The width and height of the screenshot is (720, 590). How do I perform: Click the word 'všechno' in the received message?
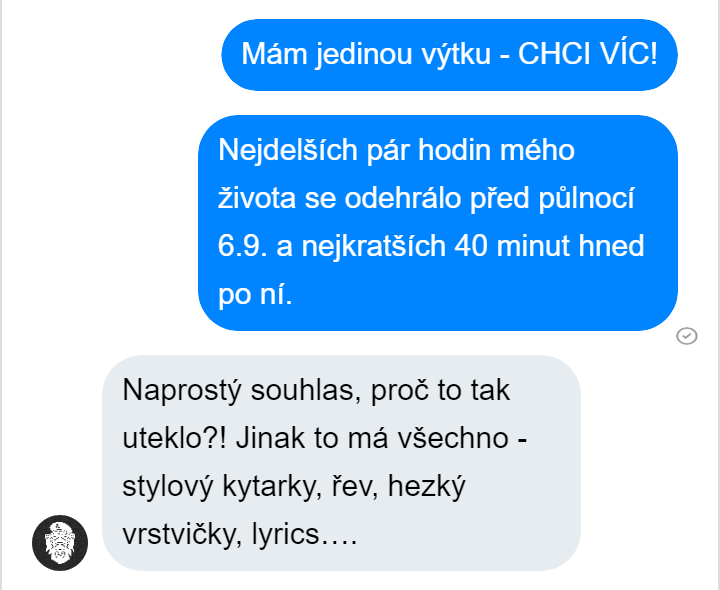[x=452, y=438]
